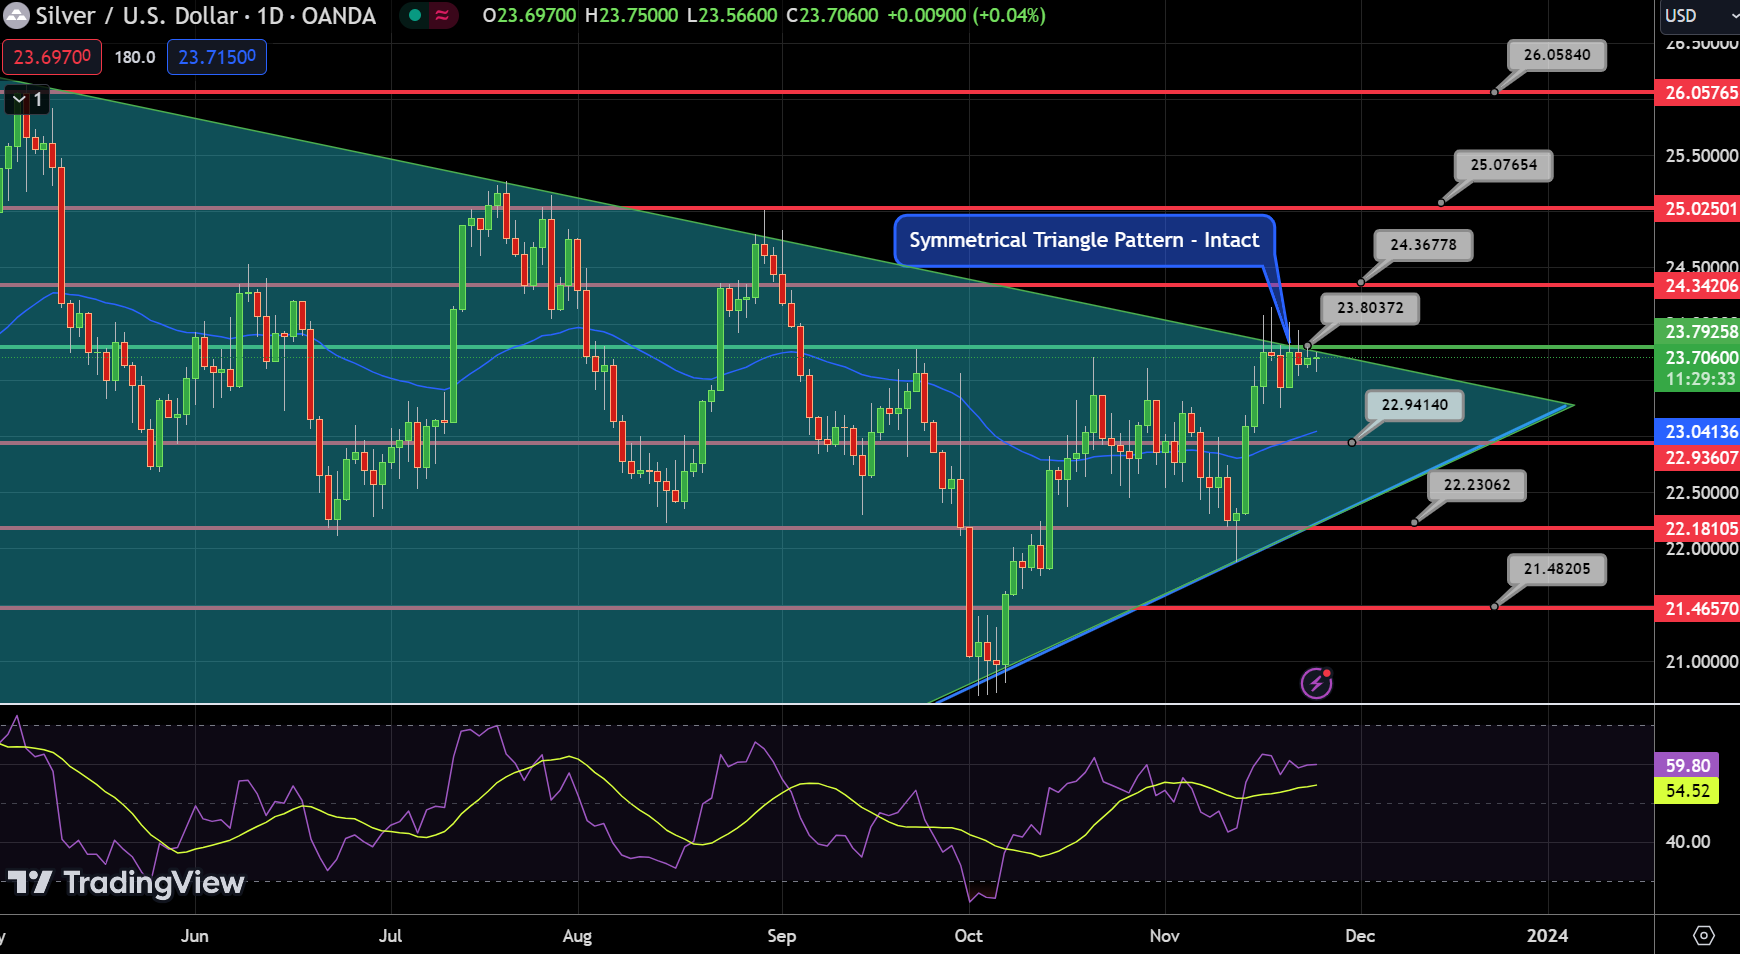Click the green 23.79258 price axis label
The width and height of the screenshot is (1740, 954).
1698,331
